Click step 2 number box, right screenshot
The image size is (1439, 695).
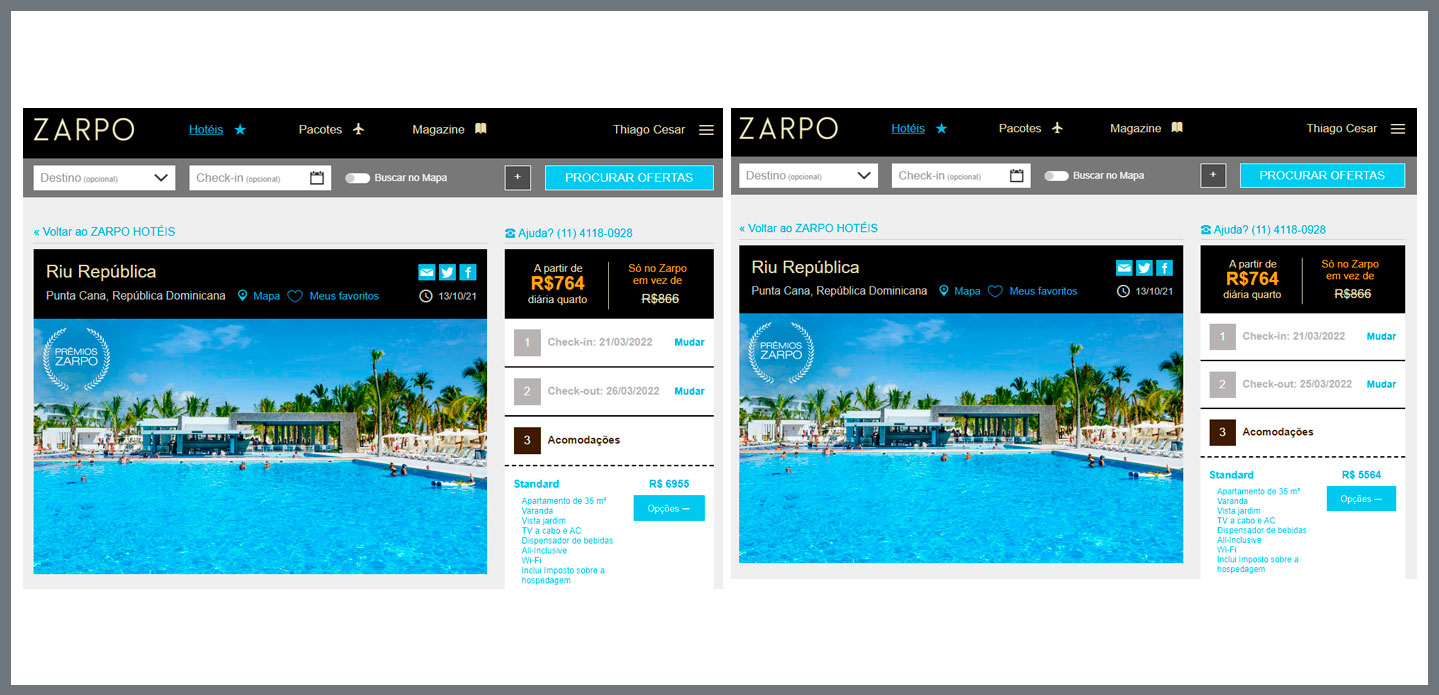coord(1222,384)
